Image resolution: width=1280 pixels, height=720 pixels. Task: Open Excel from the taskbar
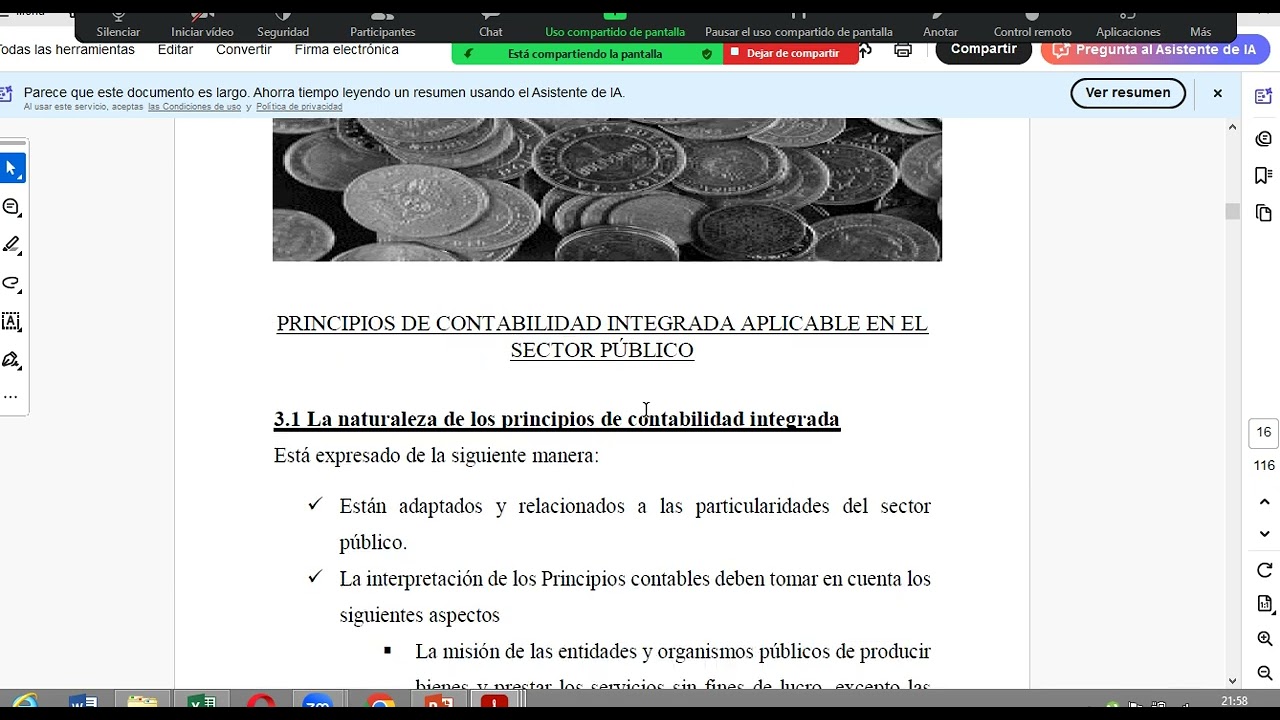(x=202, y=703)
